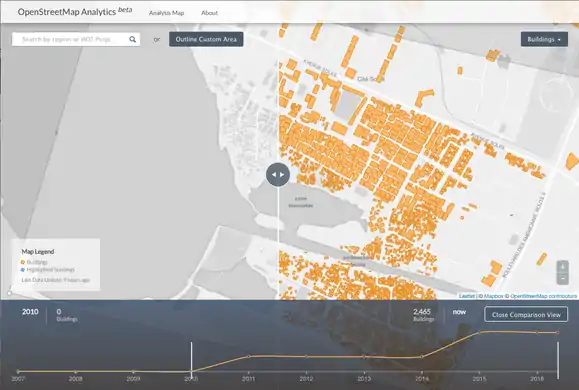
Task: Close Comparison View
Action: pyautogui.click(x=526, y=314)
